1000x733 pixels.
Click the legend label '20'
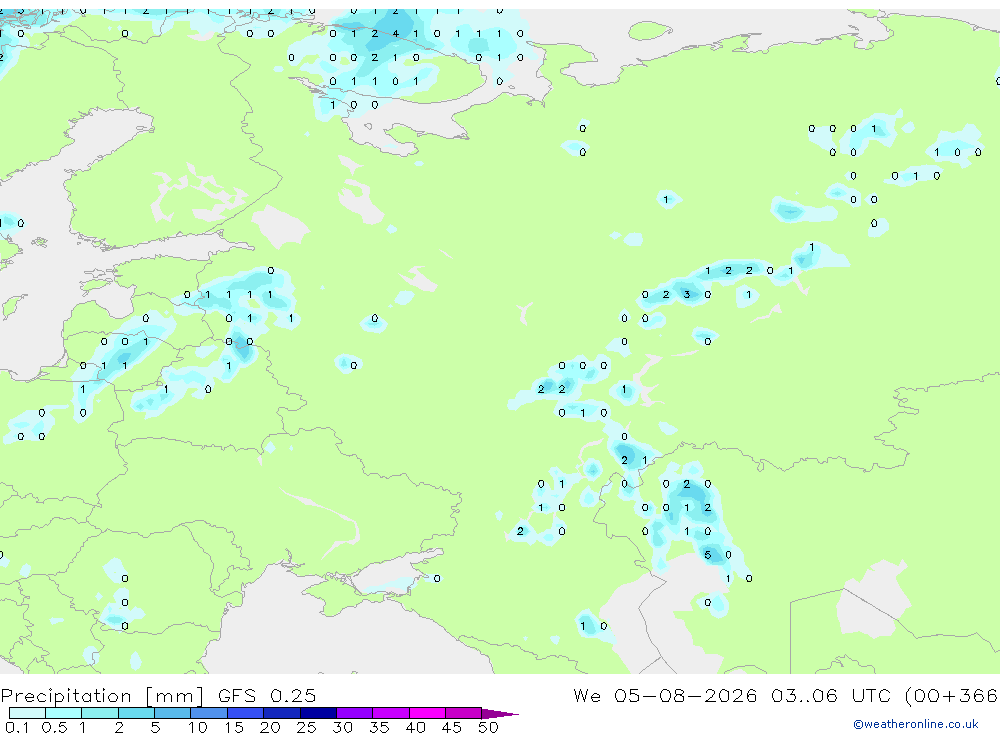[x=270, y=727]
